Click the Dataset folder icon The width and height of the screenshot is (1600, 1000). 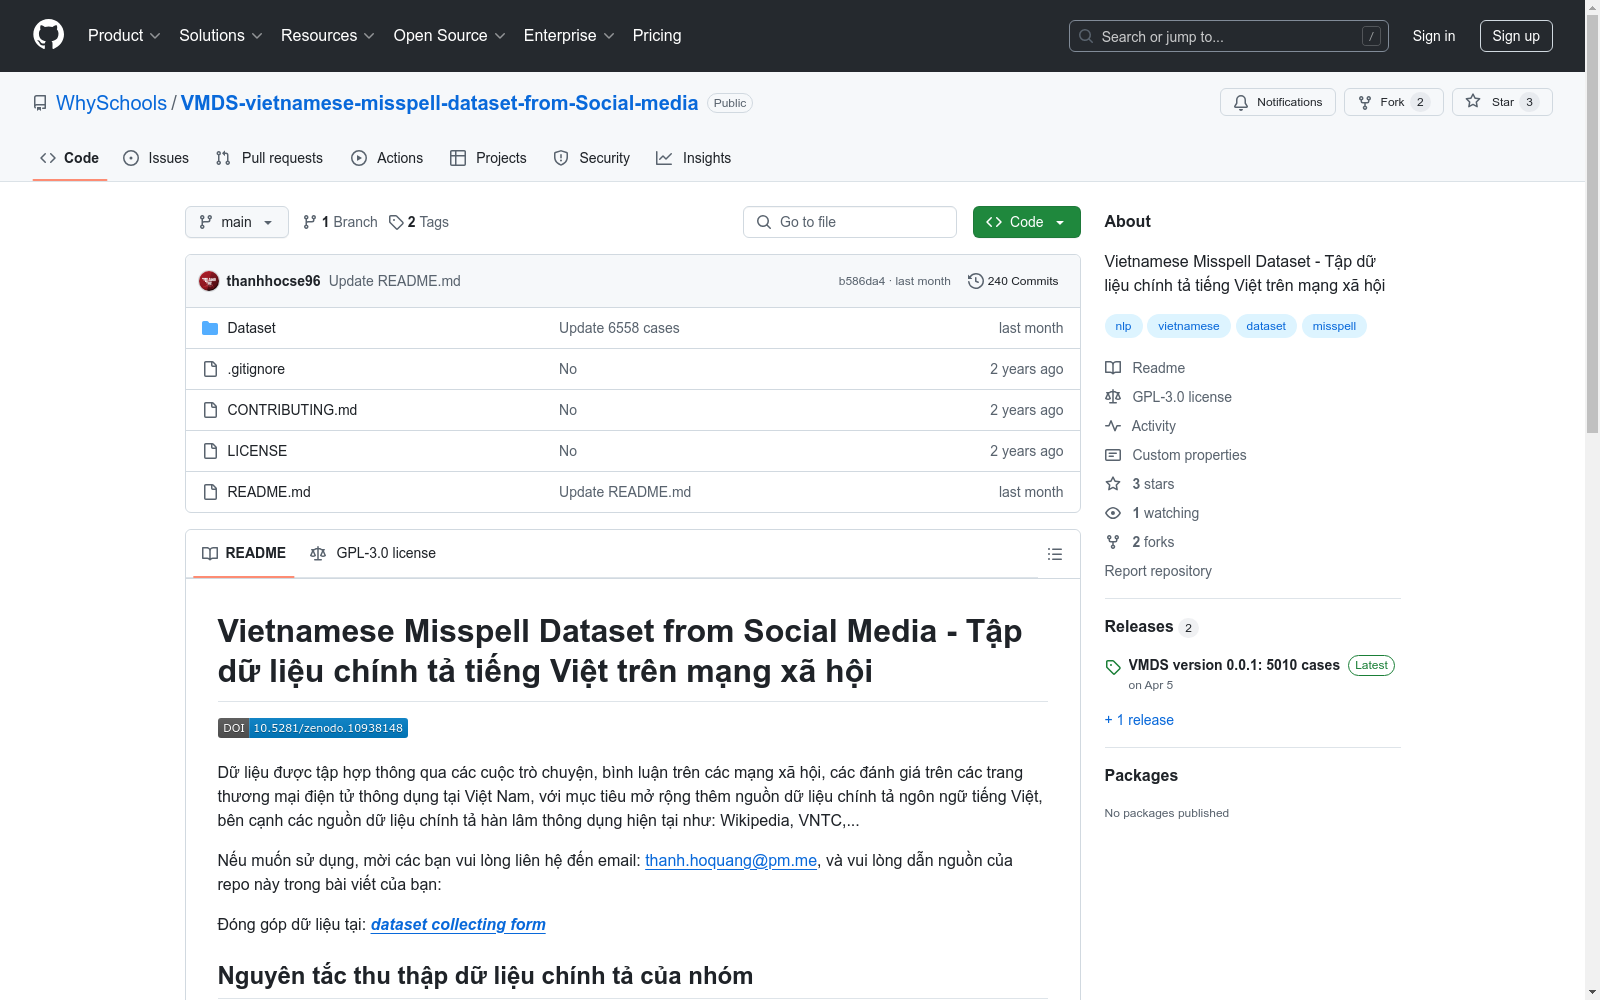(210, 328)
